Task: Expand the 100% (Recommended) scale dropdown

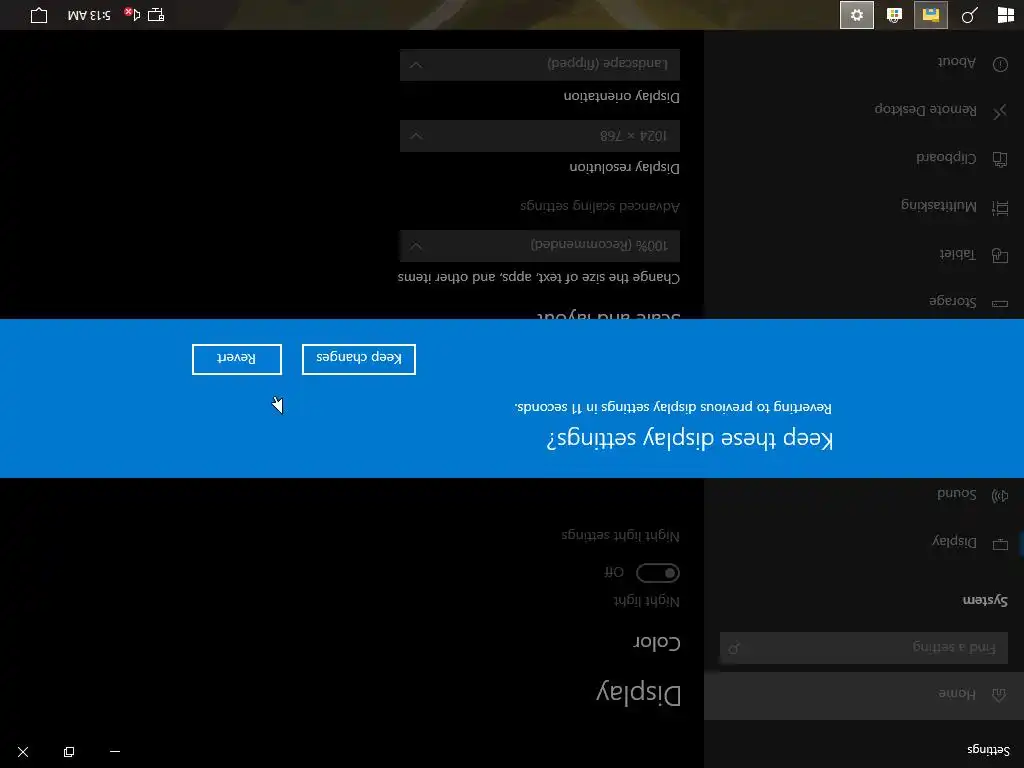Action: tap(539, 246)
